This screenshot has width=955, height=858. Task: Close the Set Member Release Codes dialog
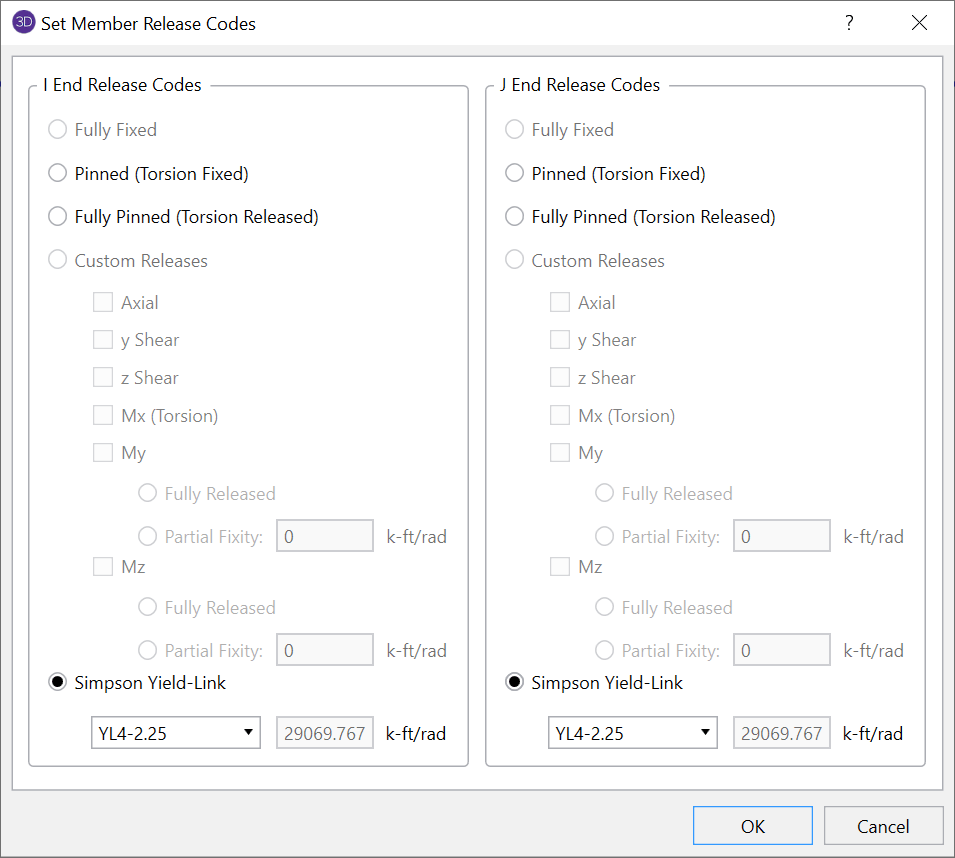pyautogui.click(x=919, y=23)
